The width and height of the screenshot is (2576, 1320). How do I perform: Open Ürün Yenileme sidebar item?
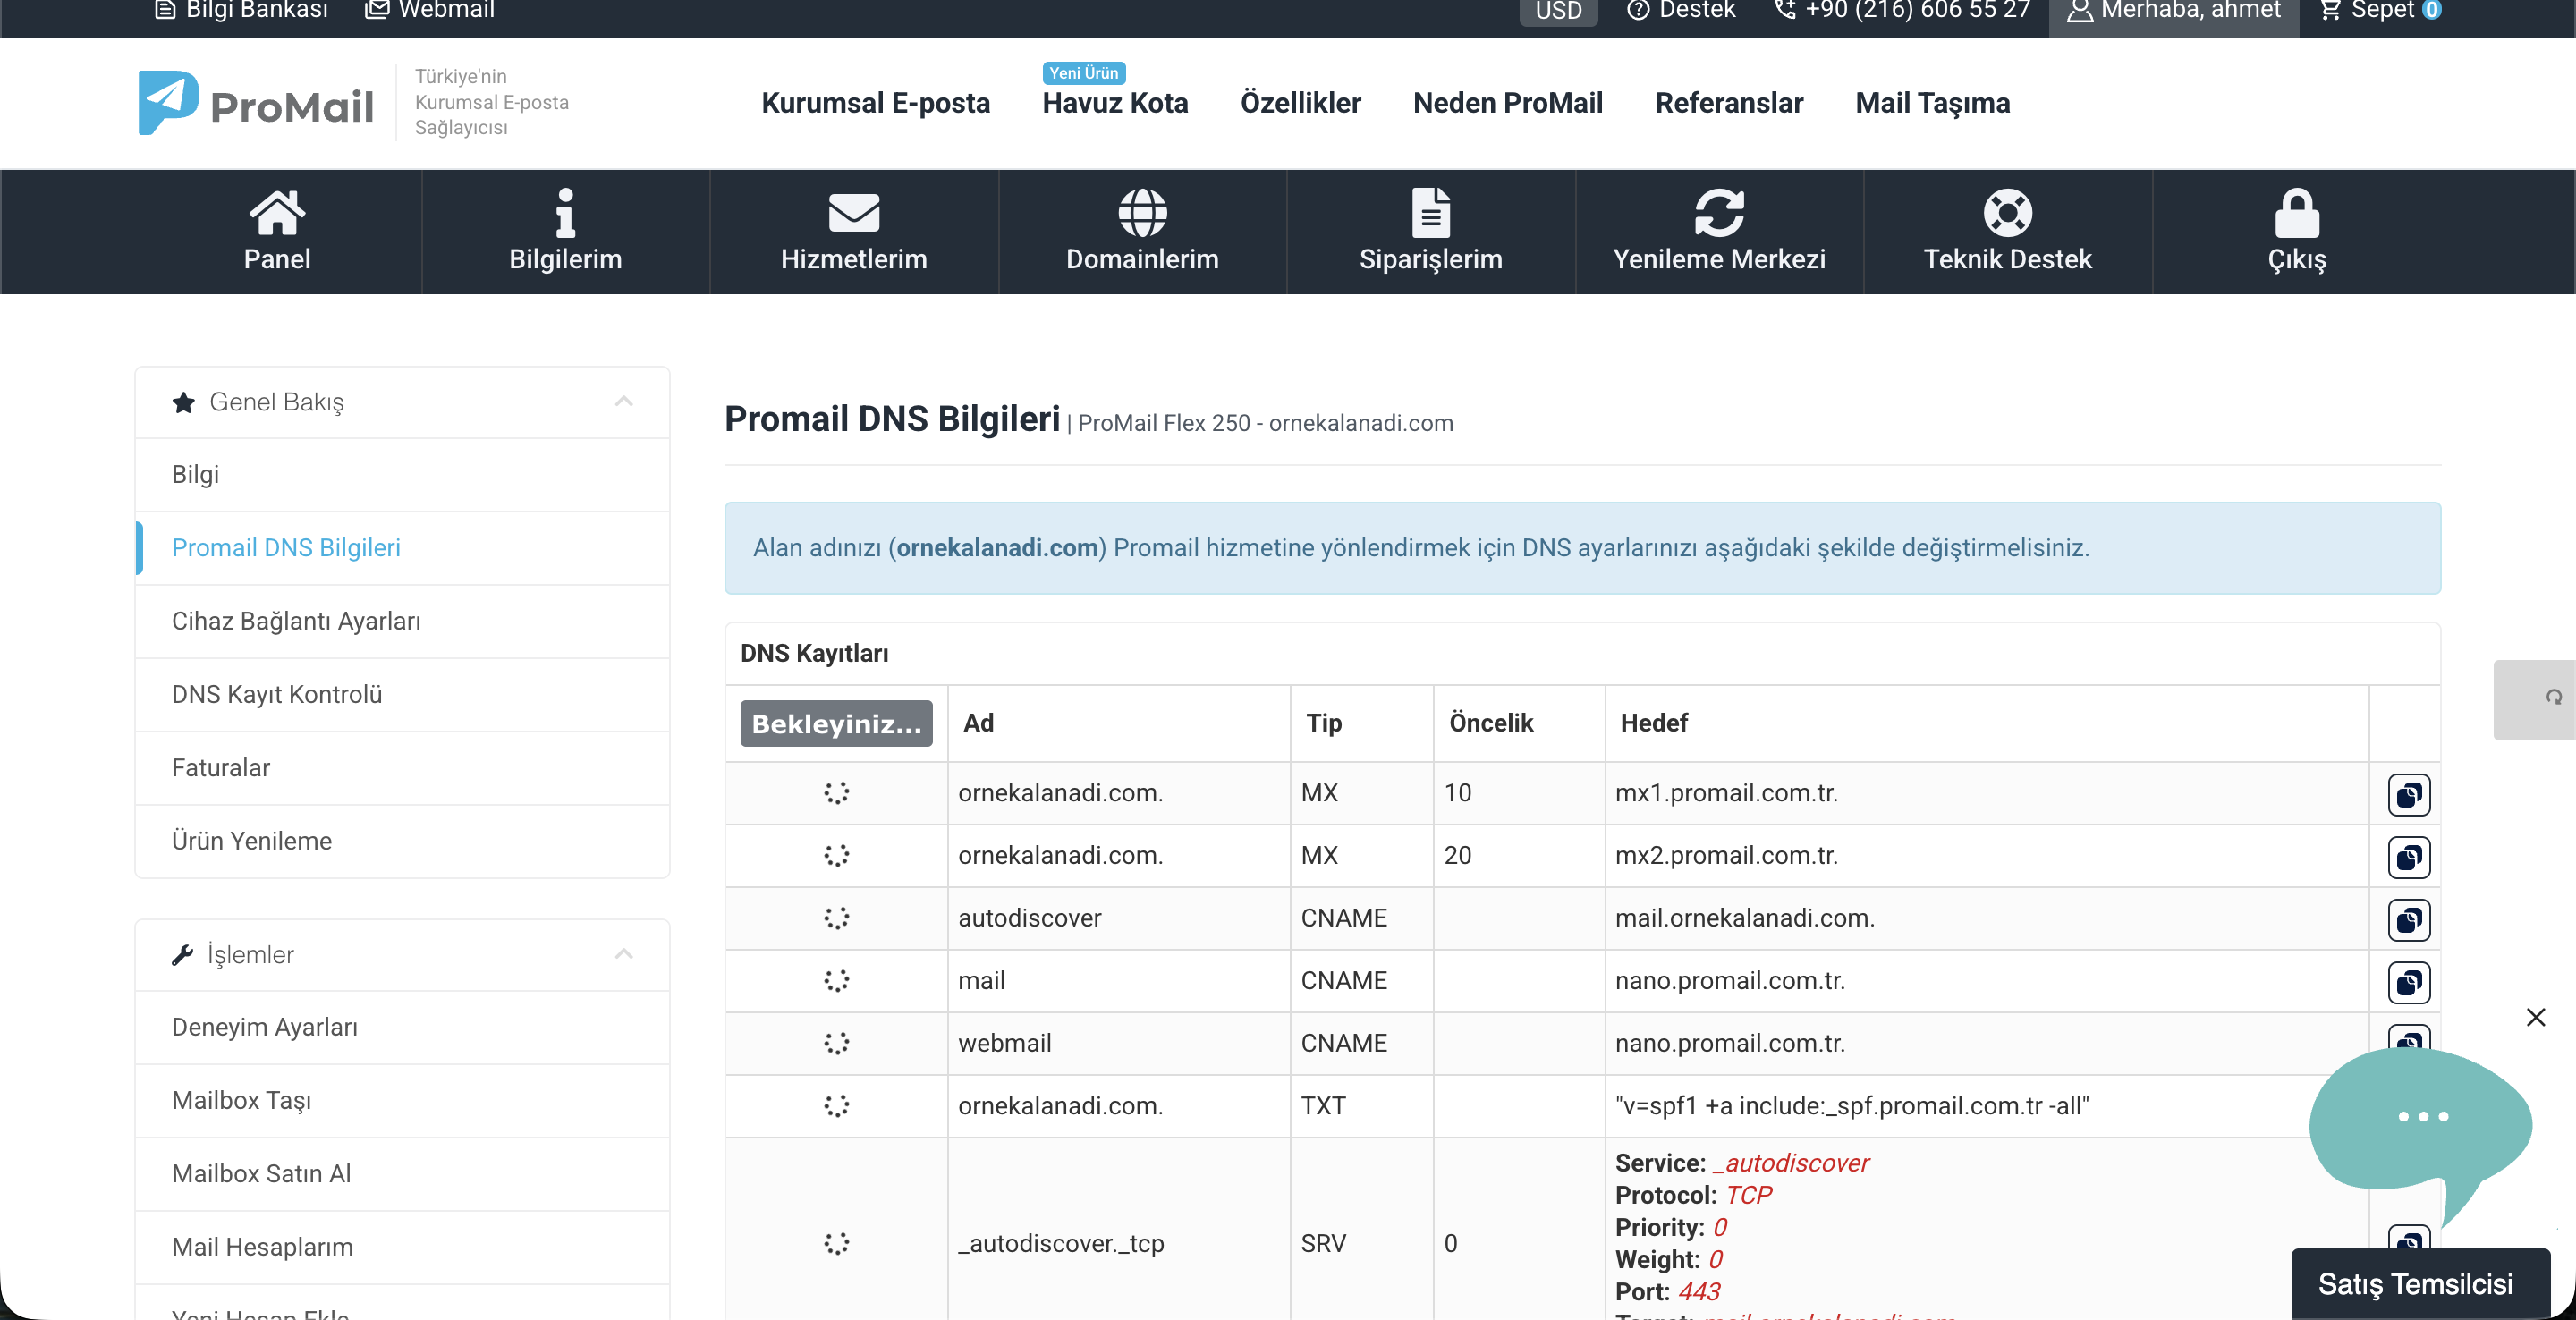point(402,841)
